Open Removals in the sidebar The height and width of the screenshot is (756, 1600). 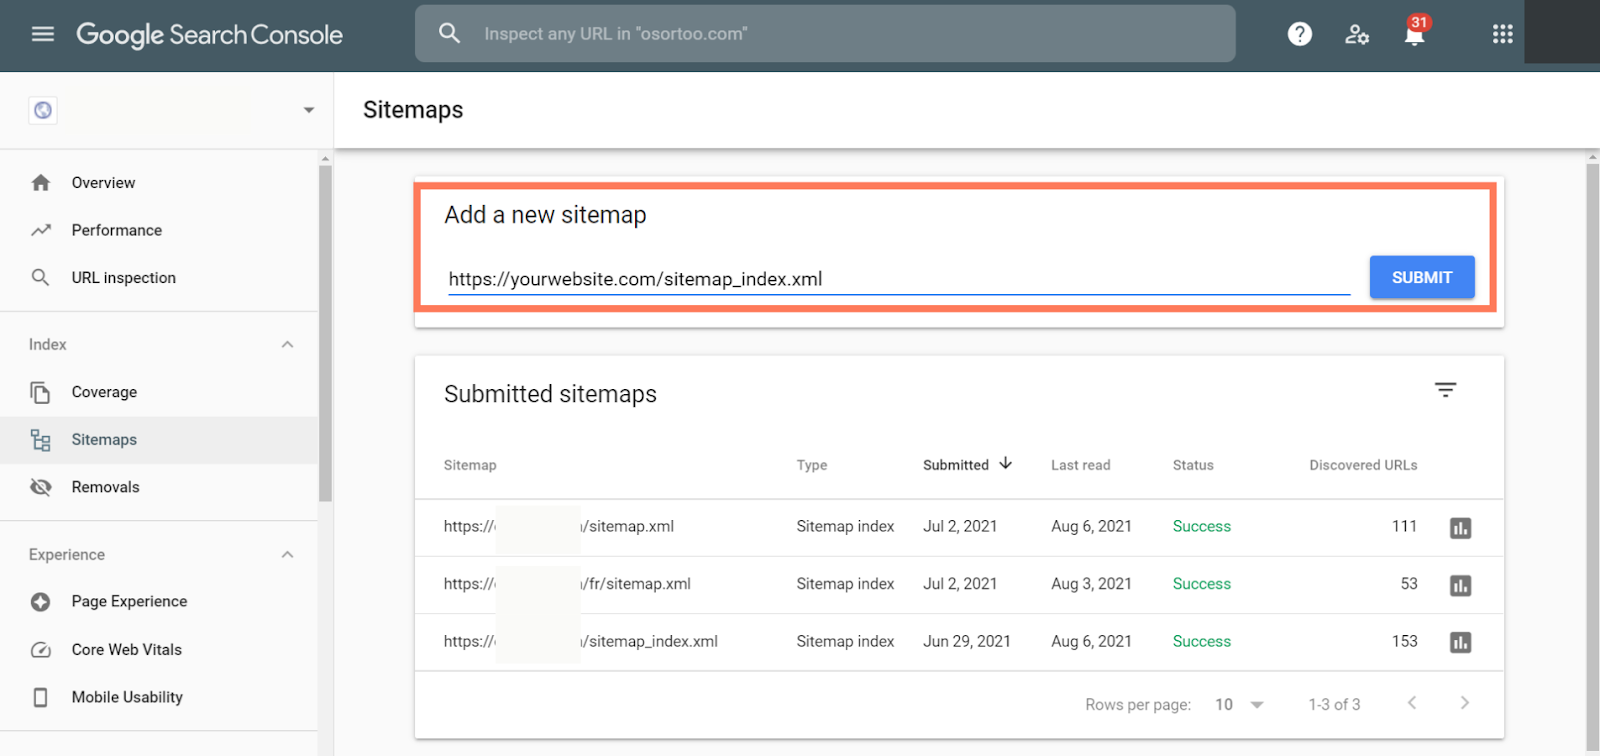(x=105, y=487)
